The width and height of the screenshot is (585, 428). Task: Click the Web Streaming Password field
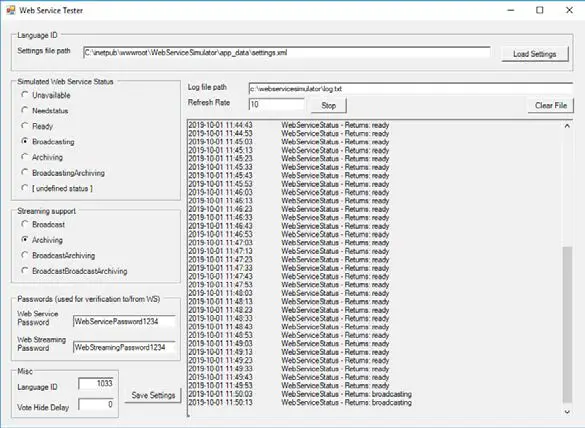(124, 347)
